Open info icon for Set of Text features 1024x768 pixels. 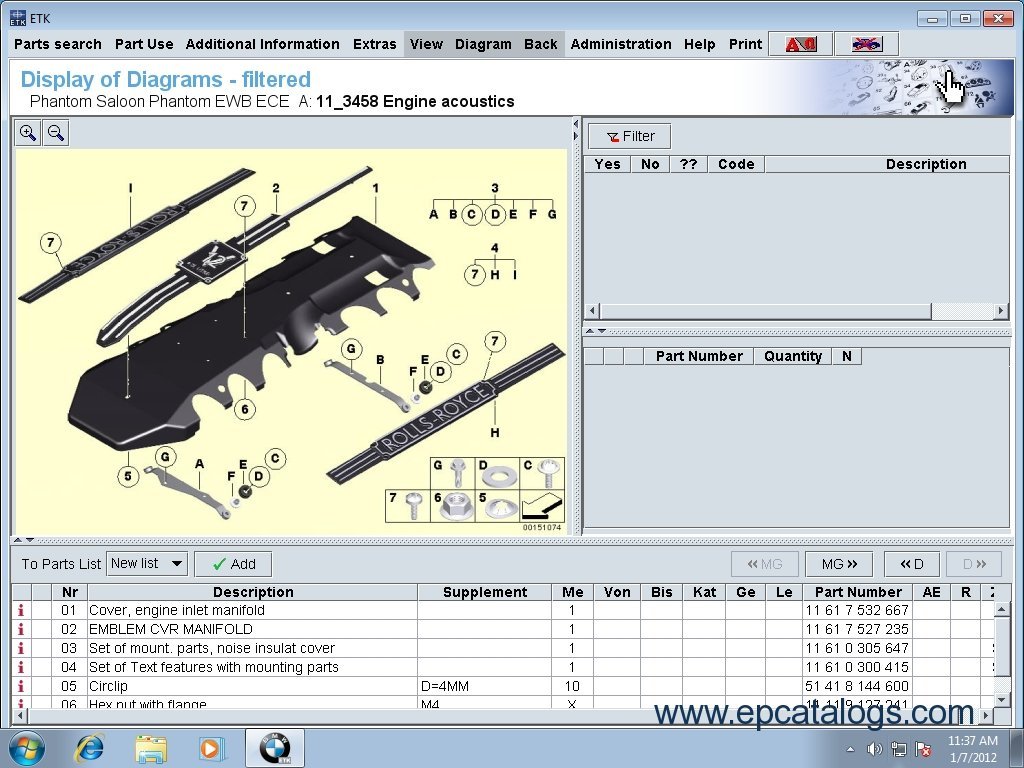click(x=21, y=667)
